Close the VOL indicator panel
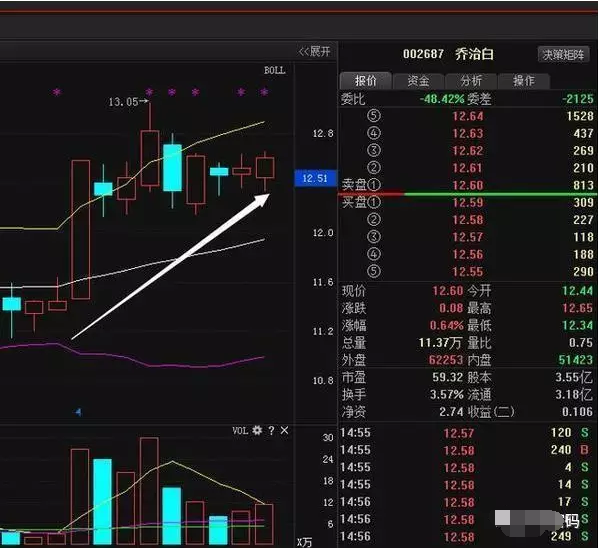The image size is (598, 548). coord(285,431)
